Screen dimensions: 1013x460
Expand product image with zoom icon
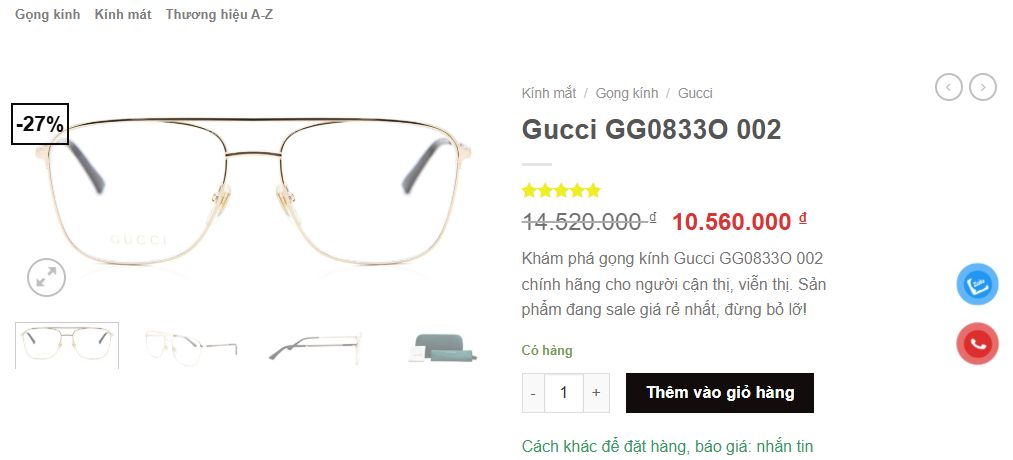point(46,278)
